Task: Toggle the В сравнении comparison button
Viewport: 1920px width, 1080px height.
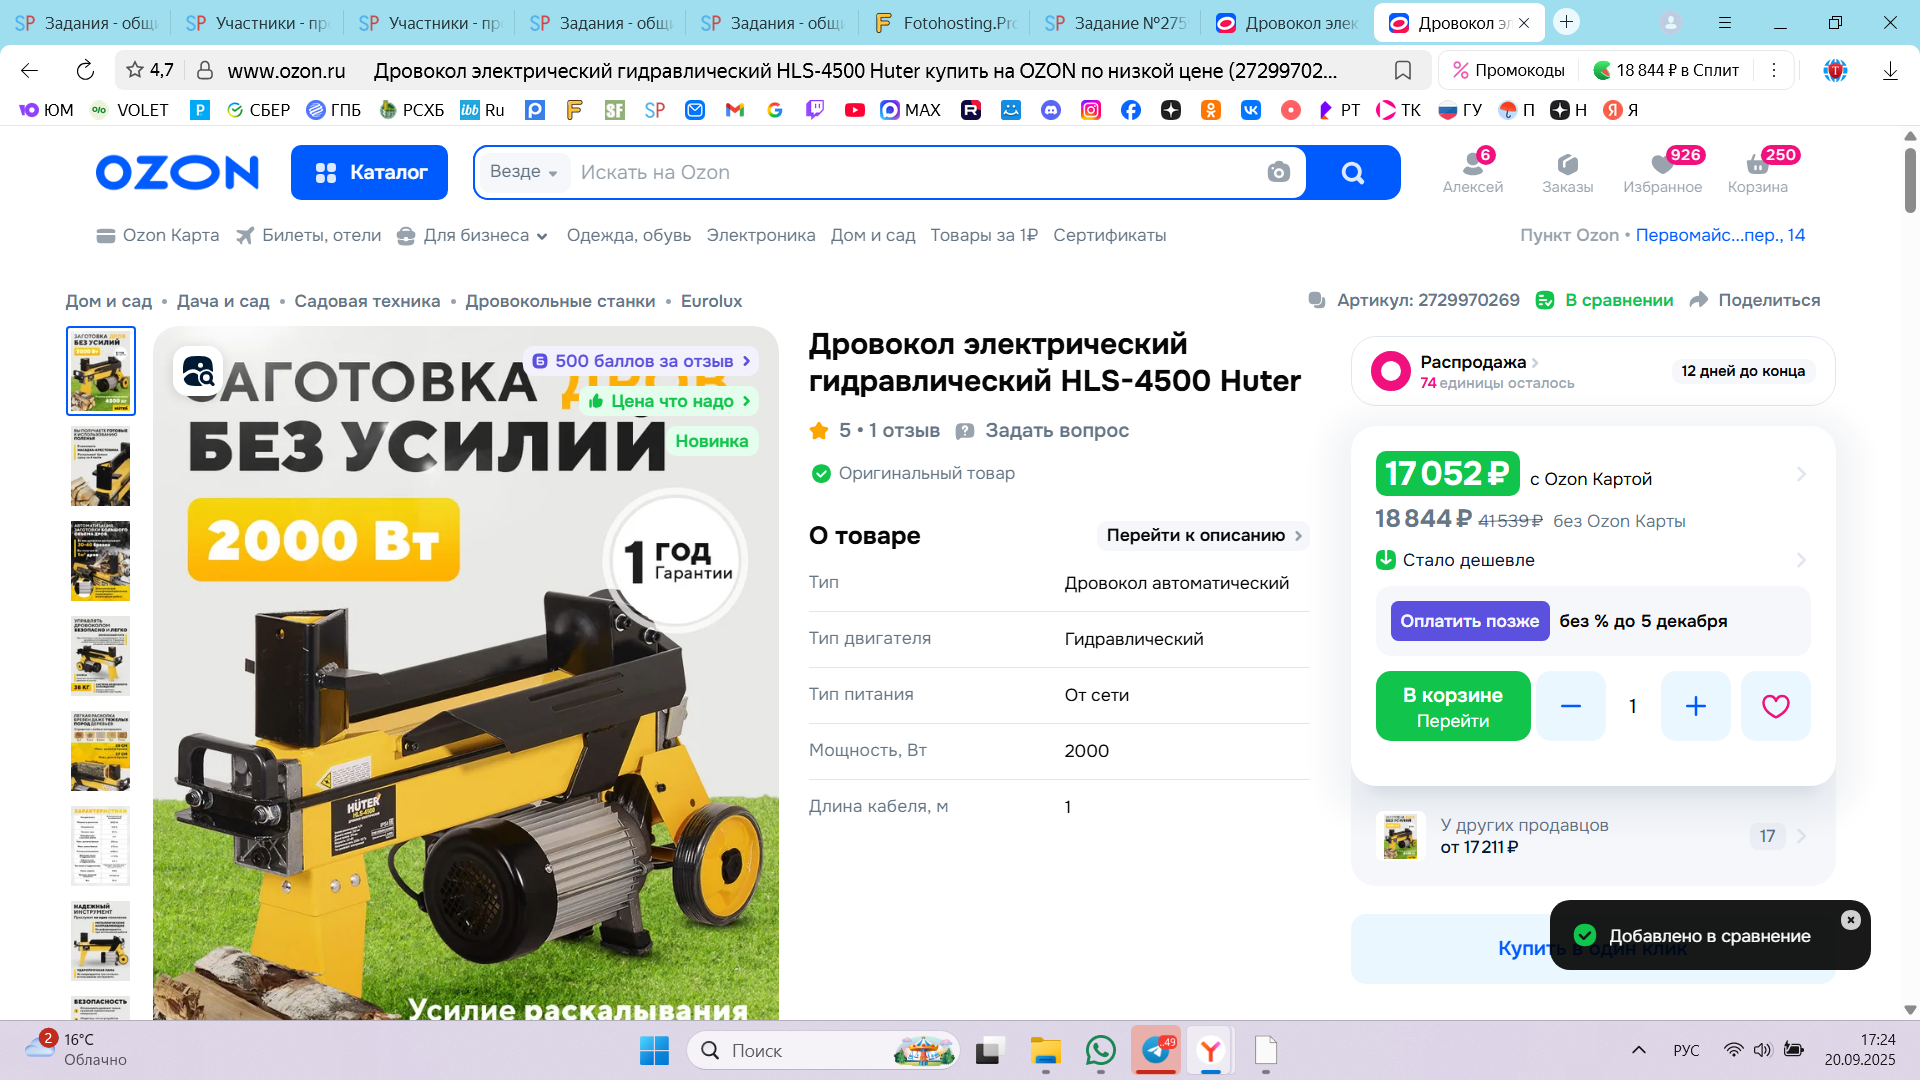Action: pos(1605,300)
